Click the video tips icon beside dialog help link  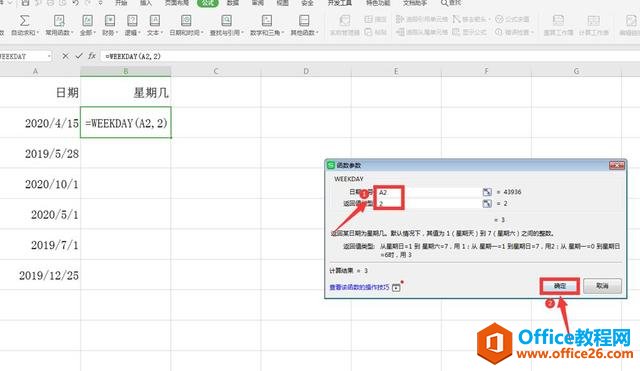click(396, 288)
